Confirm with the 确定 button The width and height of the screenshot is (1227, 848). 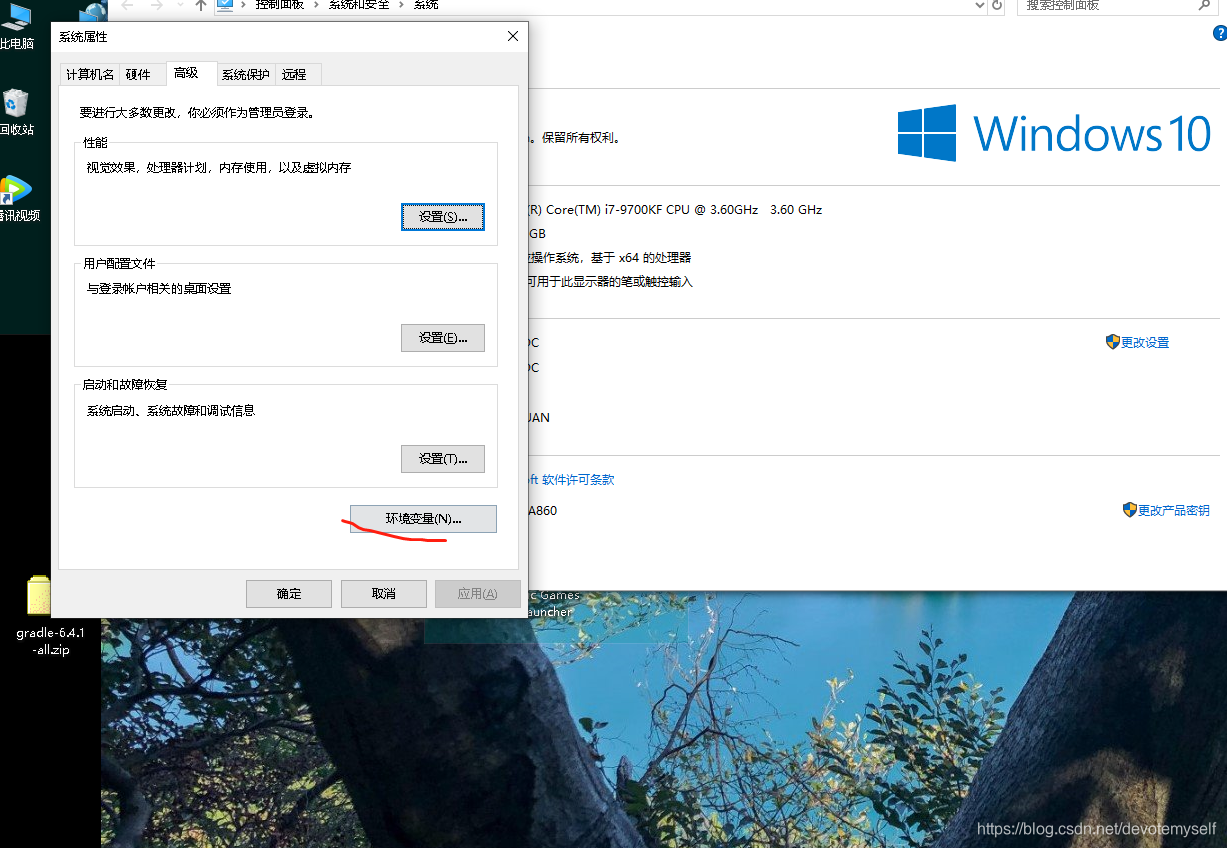[x=289, y=594]
